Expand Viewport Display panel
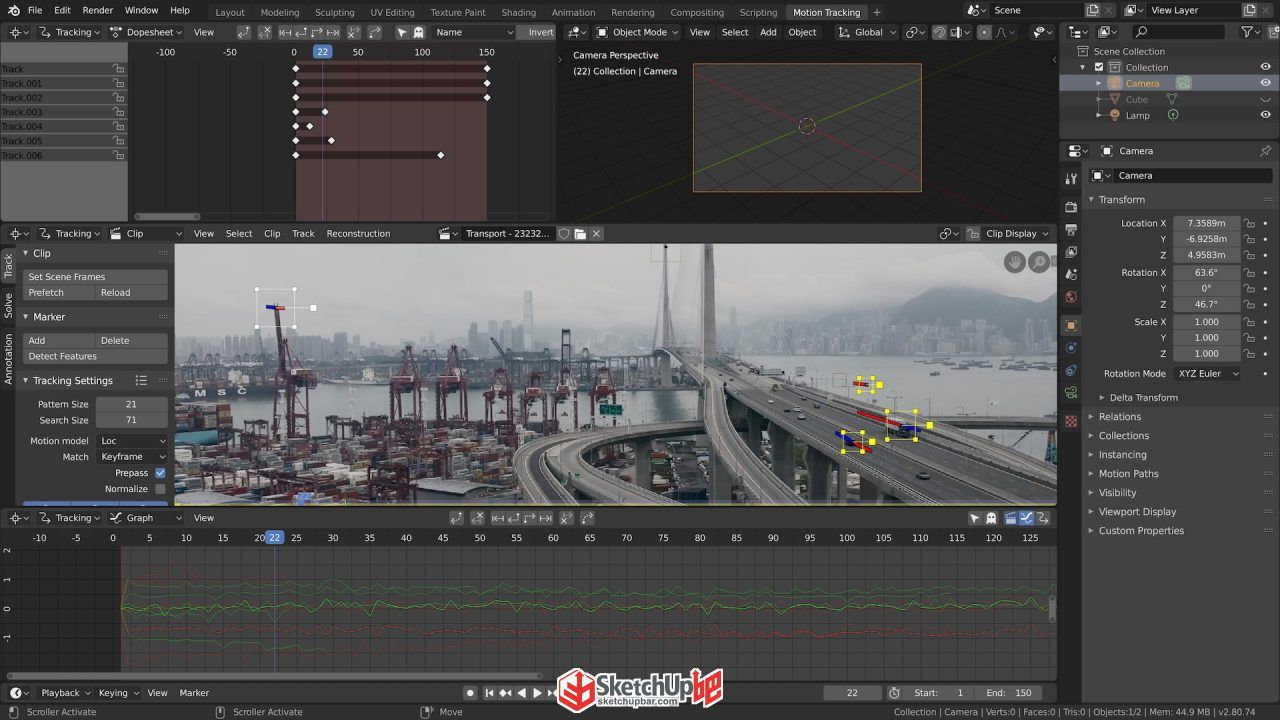Image resolution: width=1280 pixels, height=720 pixels. pos(1137,512)
